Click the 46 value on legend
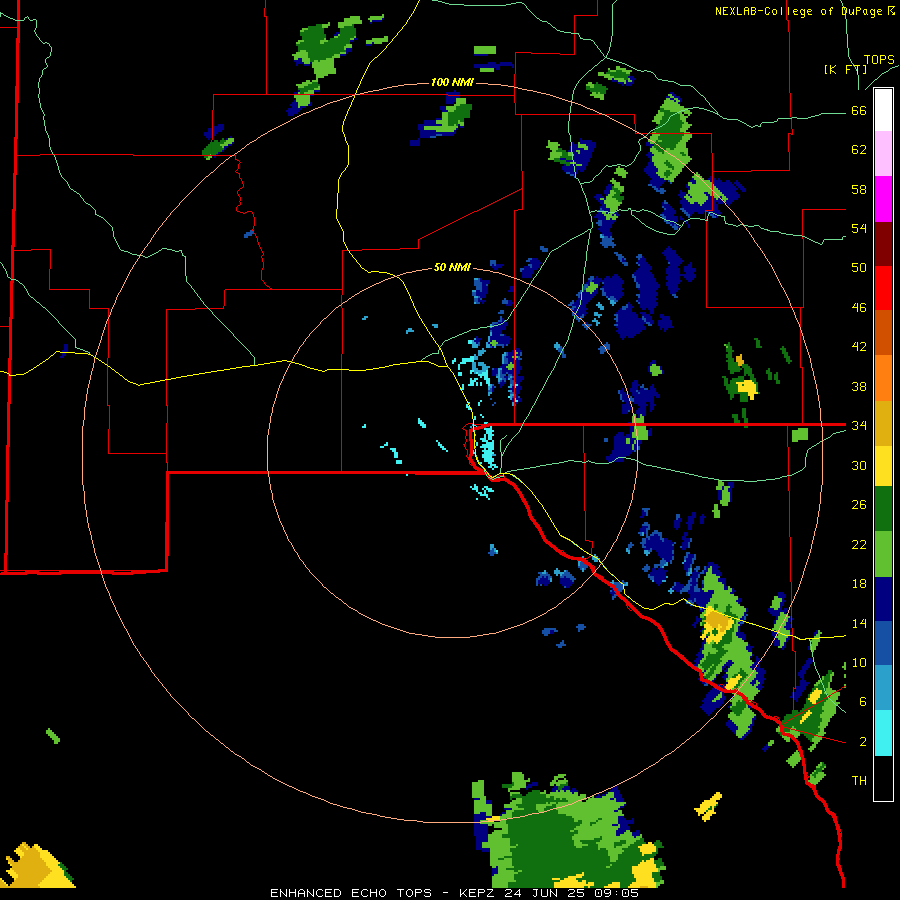 [859, 308]
